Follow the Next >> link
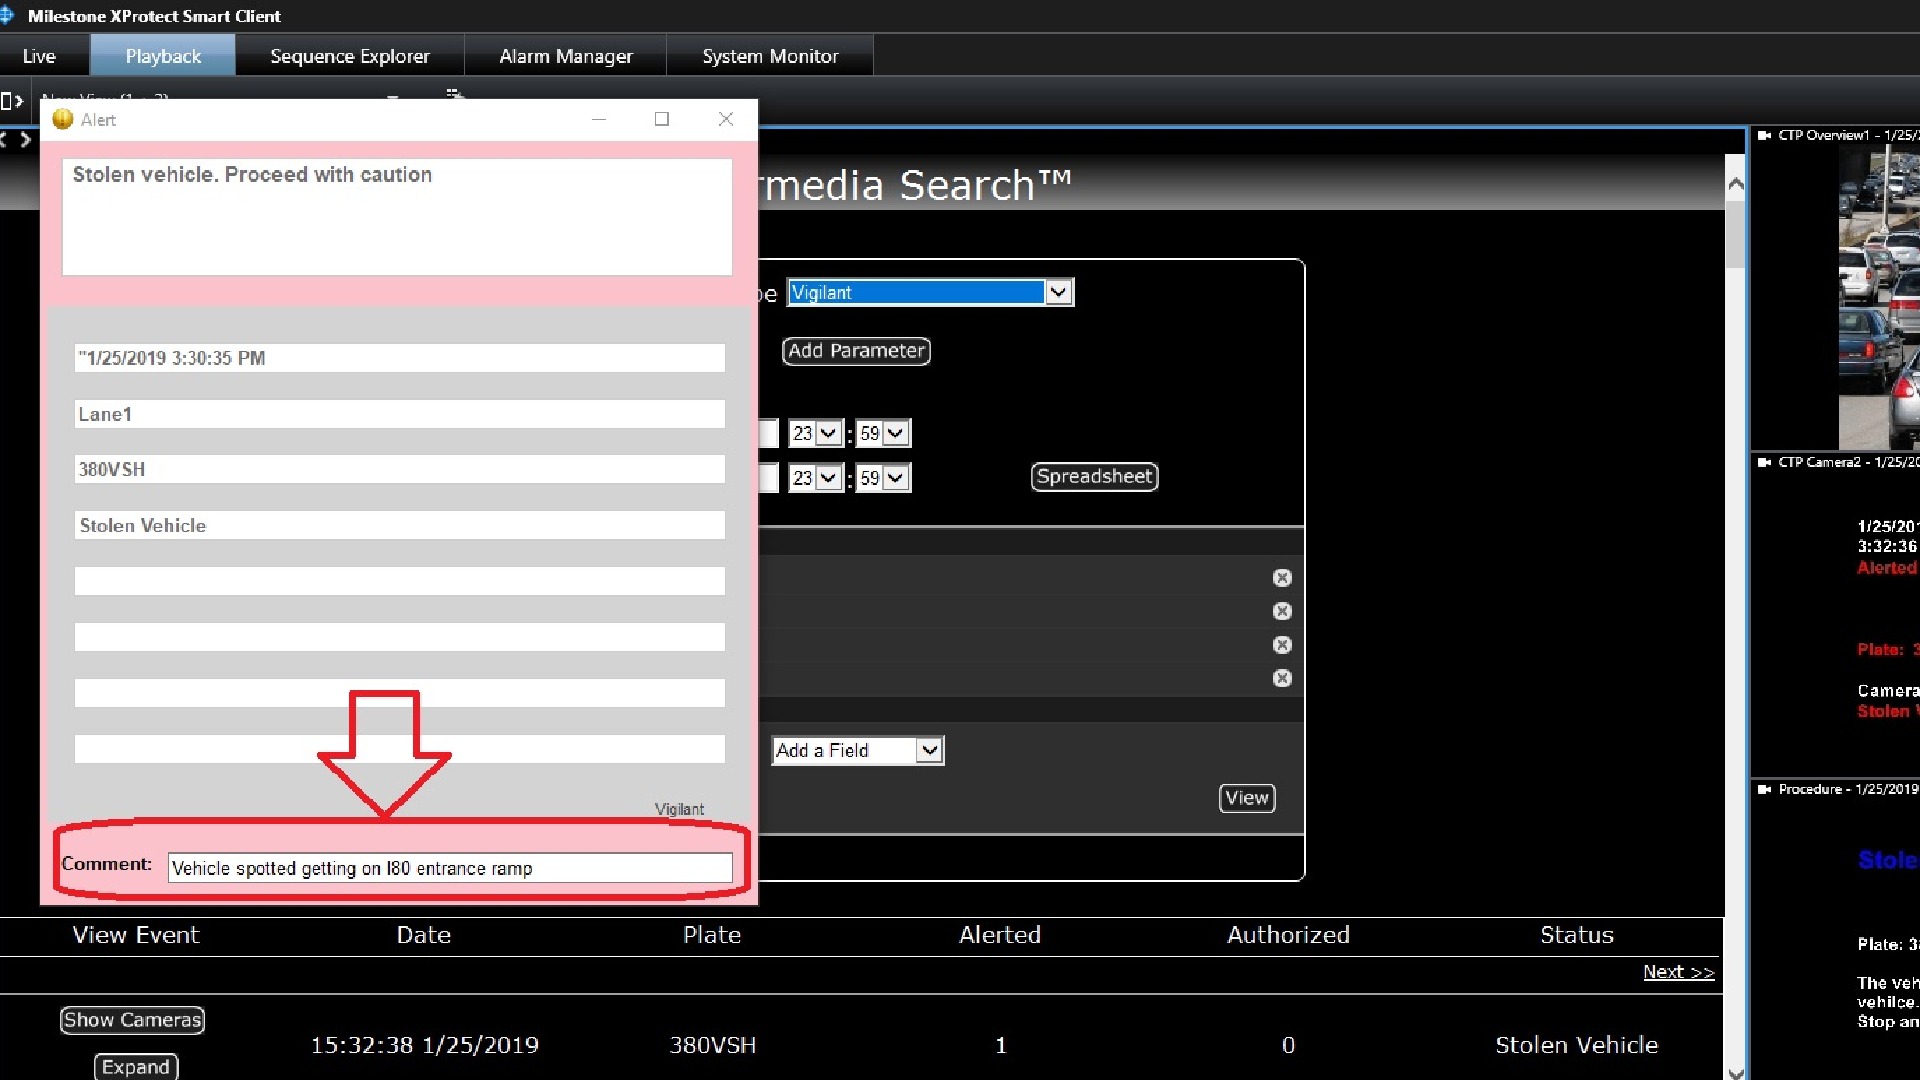The image size is (1920, 1080). click(x=1678, y=972)
